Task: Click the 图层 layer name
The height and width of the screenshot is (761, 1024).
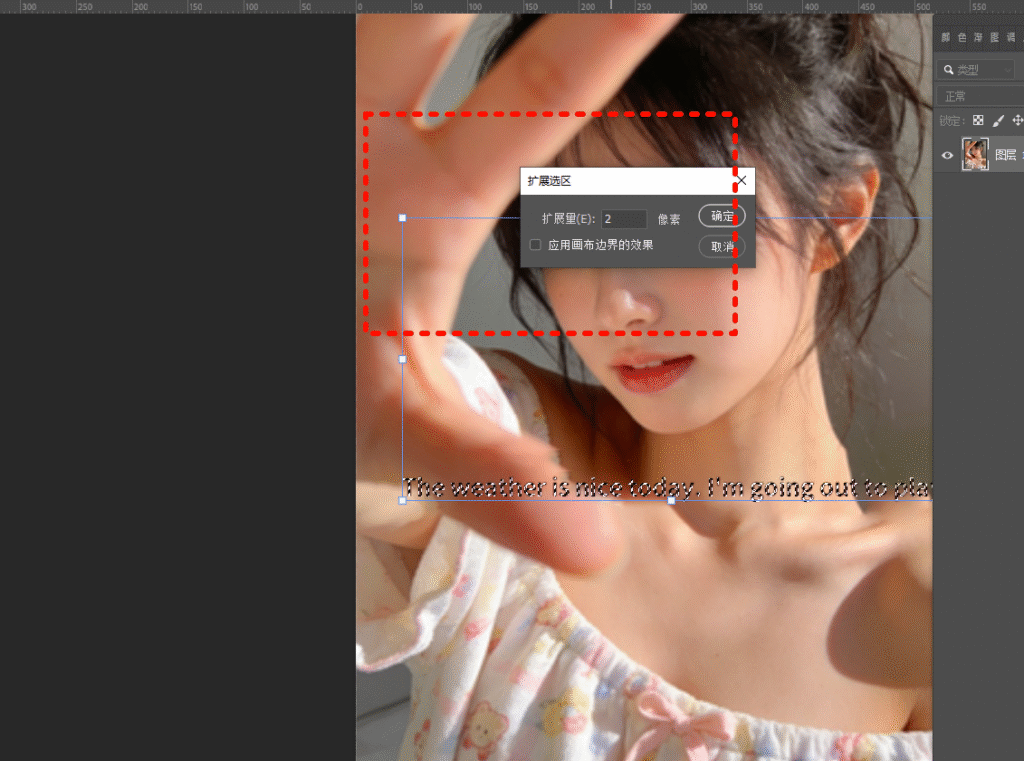Action: tap(1005, 155)
